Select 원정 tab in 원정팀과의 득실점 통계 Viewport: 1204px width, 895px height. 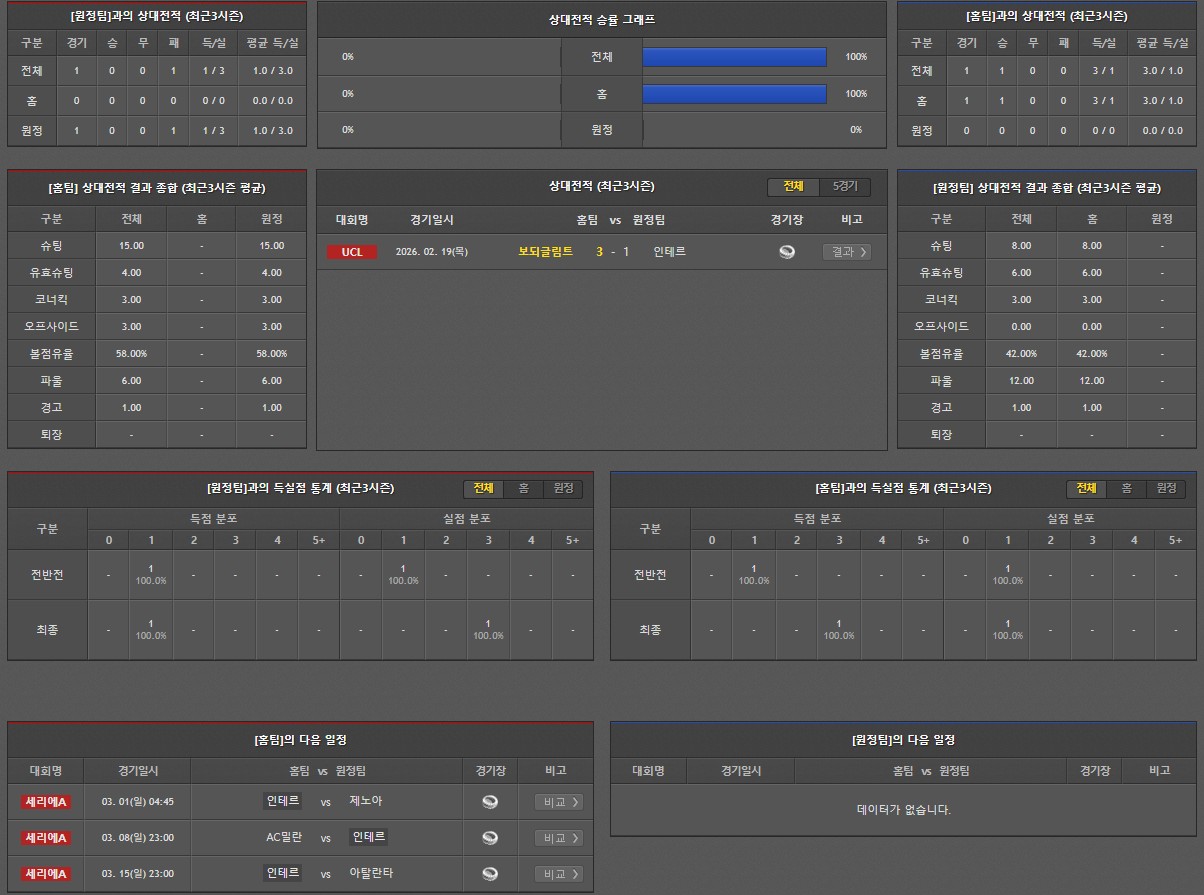pos(563,488)
